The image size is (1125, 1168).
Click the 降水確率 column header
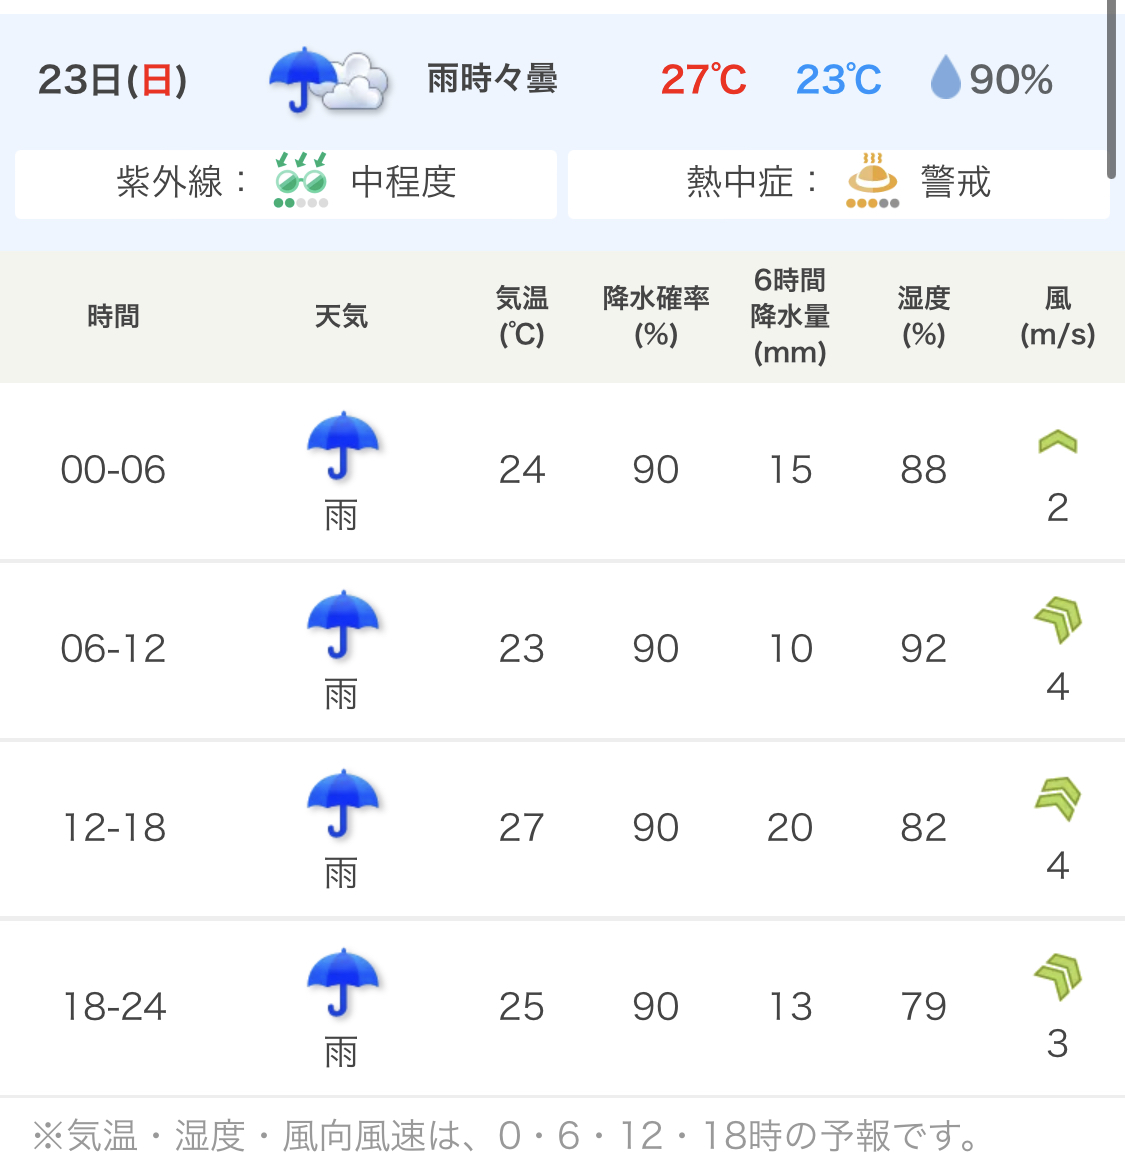[656, 316]
